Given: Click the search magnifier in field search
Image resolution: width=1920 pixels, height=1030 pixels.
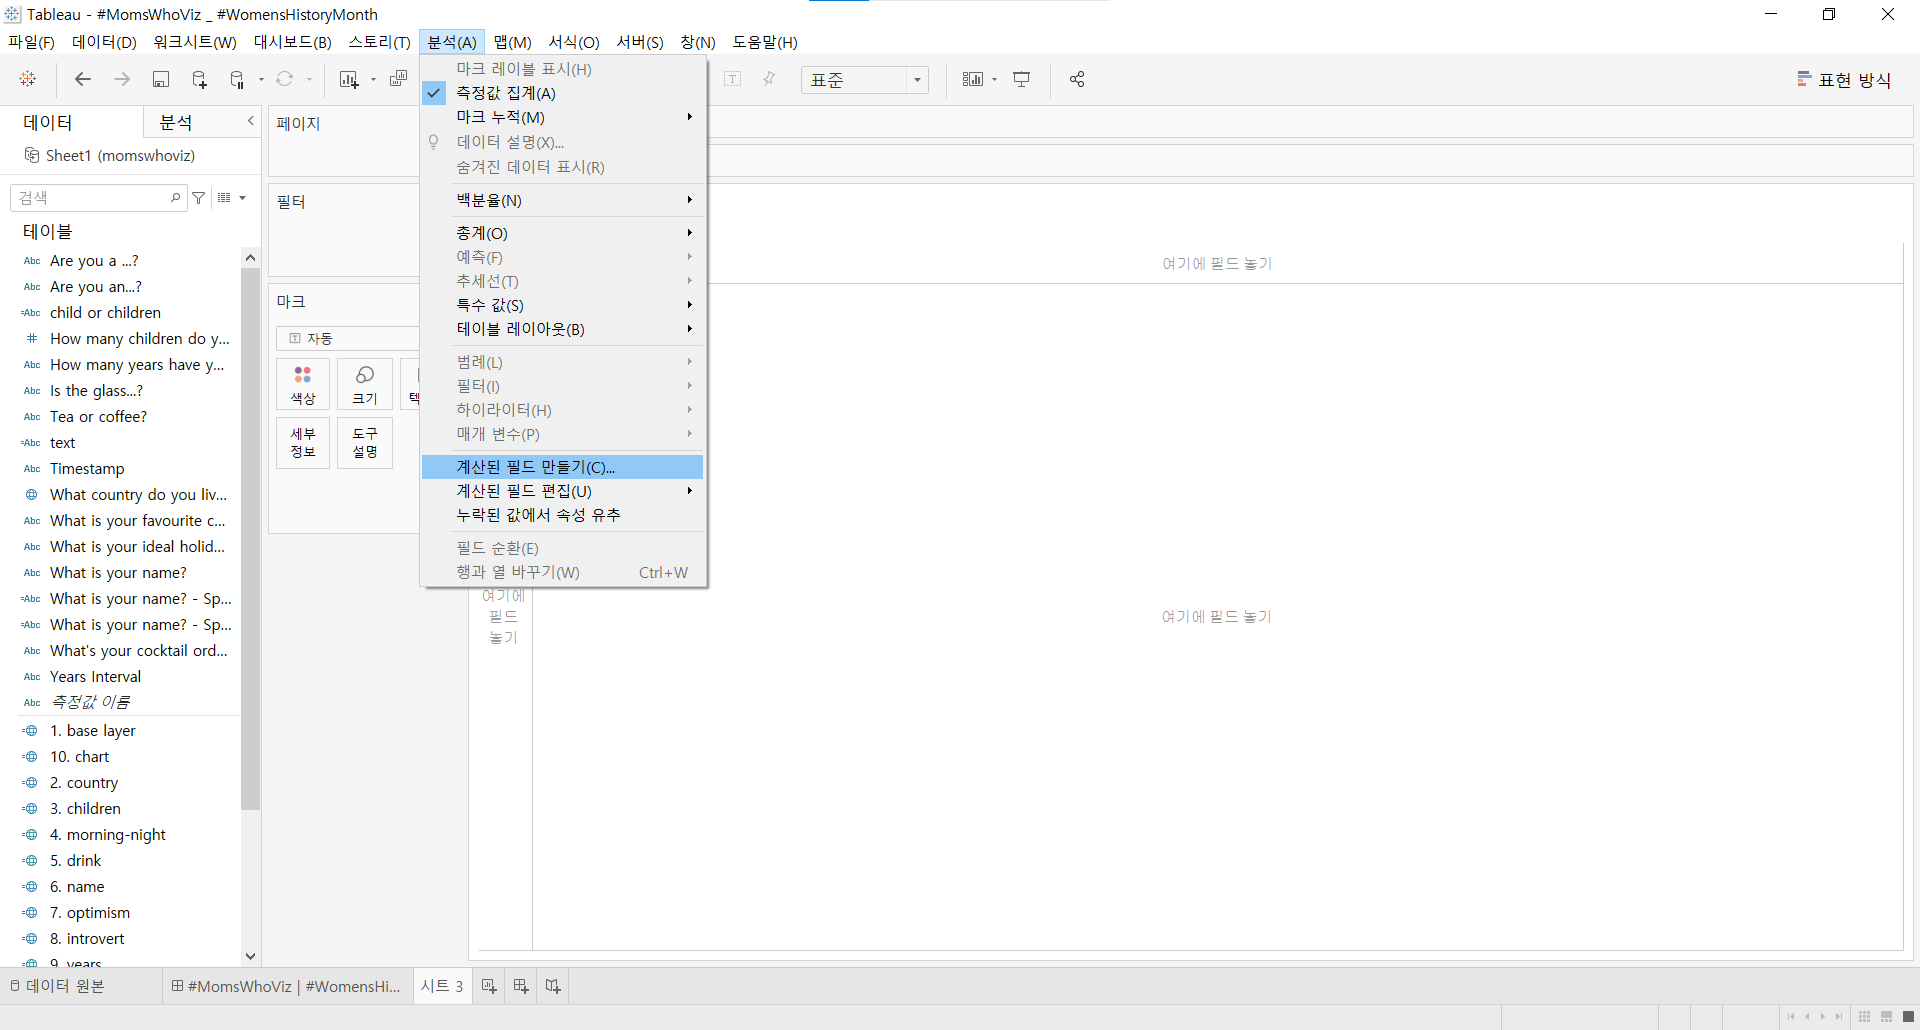Looking at the screenshot, I should click(x=176, y=198).
